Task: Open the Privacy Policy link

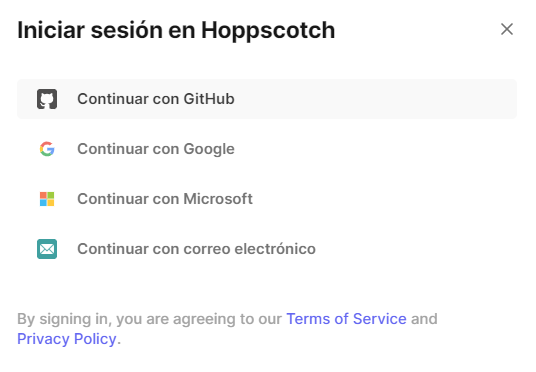Action: [67, 339]
